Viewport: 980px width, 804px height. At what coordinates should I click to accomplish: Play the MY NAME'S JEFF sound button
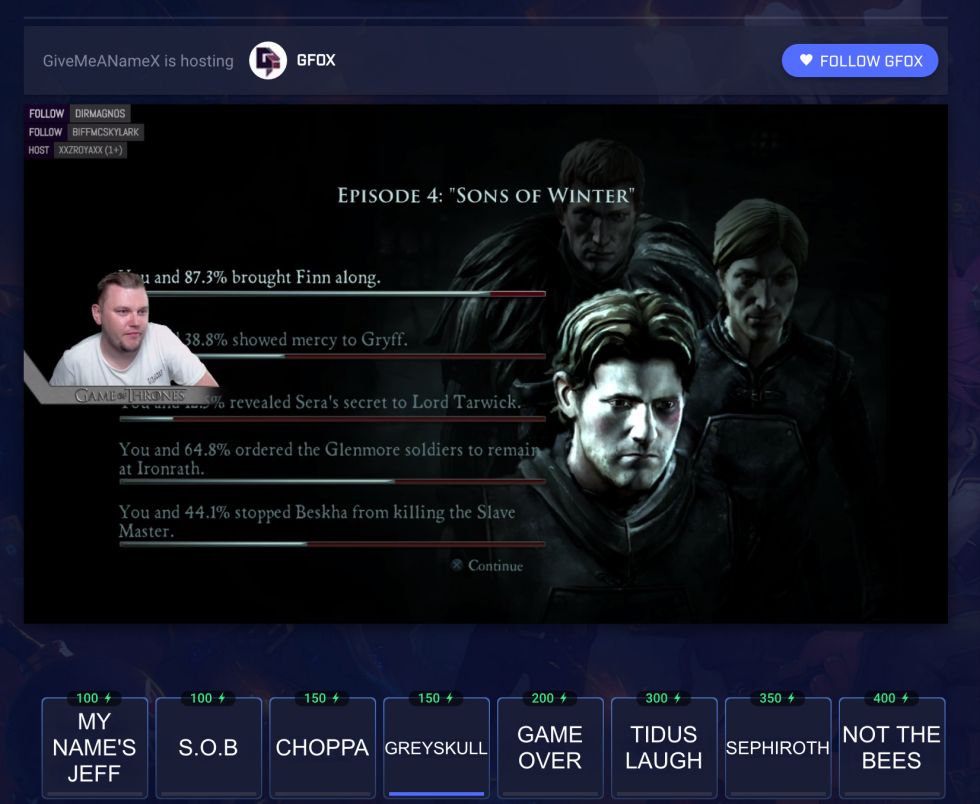(x=94, y=748)
